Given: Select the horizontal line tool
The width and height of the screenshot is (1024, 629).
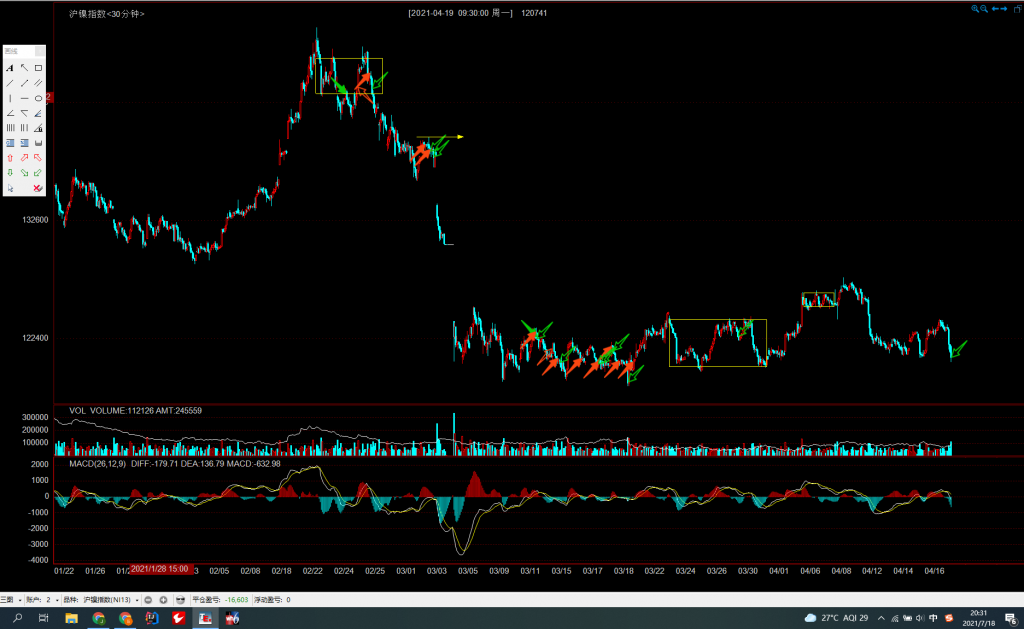Looking at the screenshot, I should [x=24, y=98].
